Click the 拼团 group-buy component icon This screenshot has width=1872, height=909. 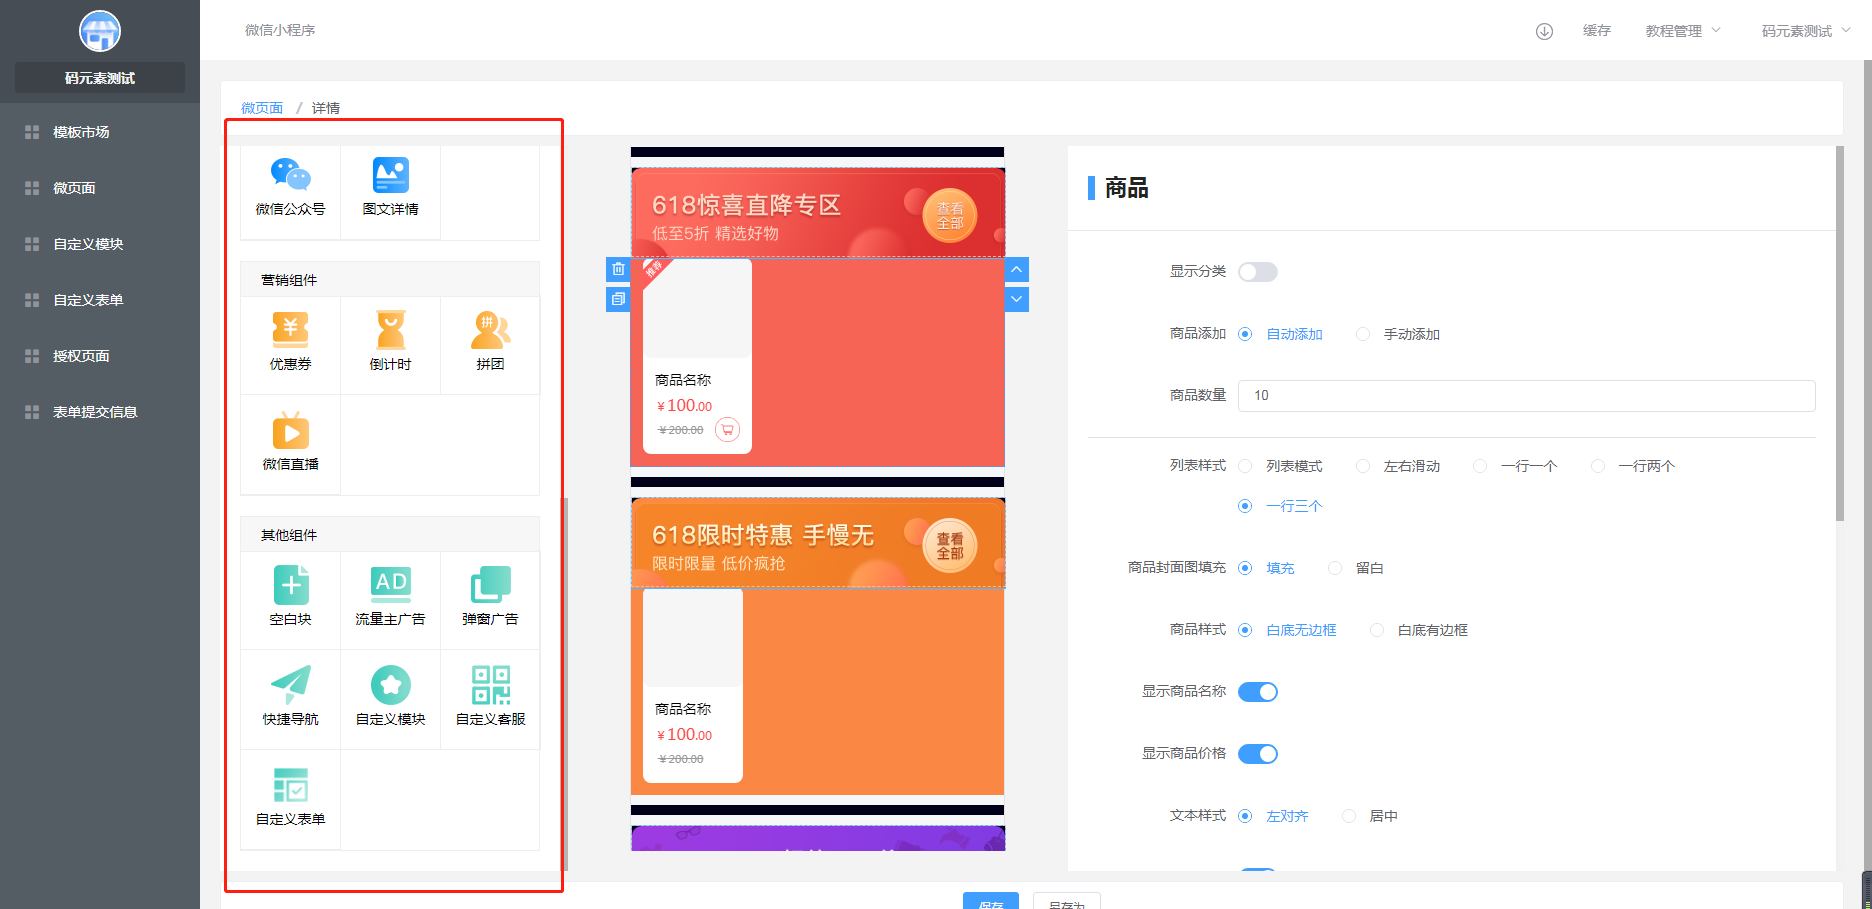click(x=490, y=330)
